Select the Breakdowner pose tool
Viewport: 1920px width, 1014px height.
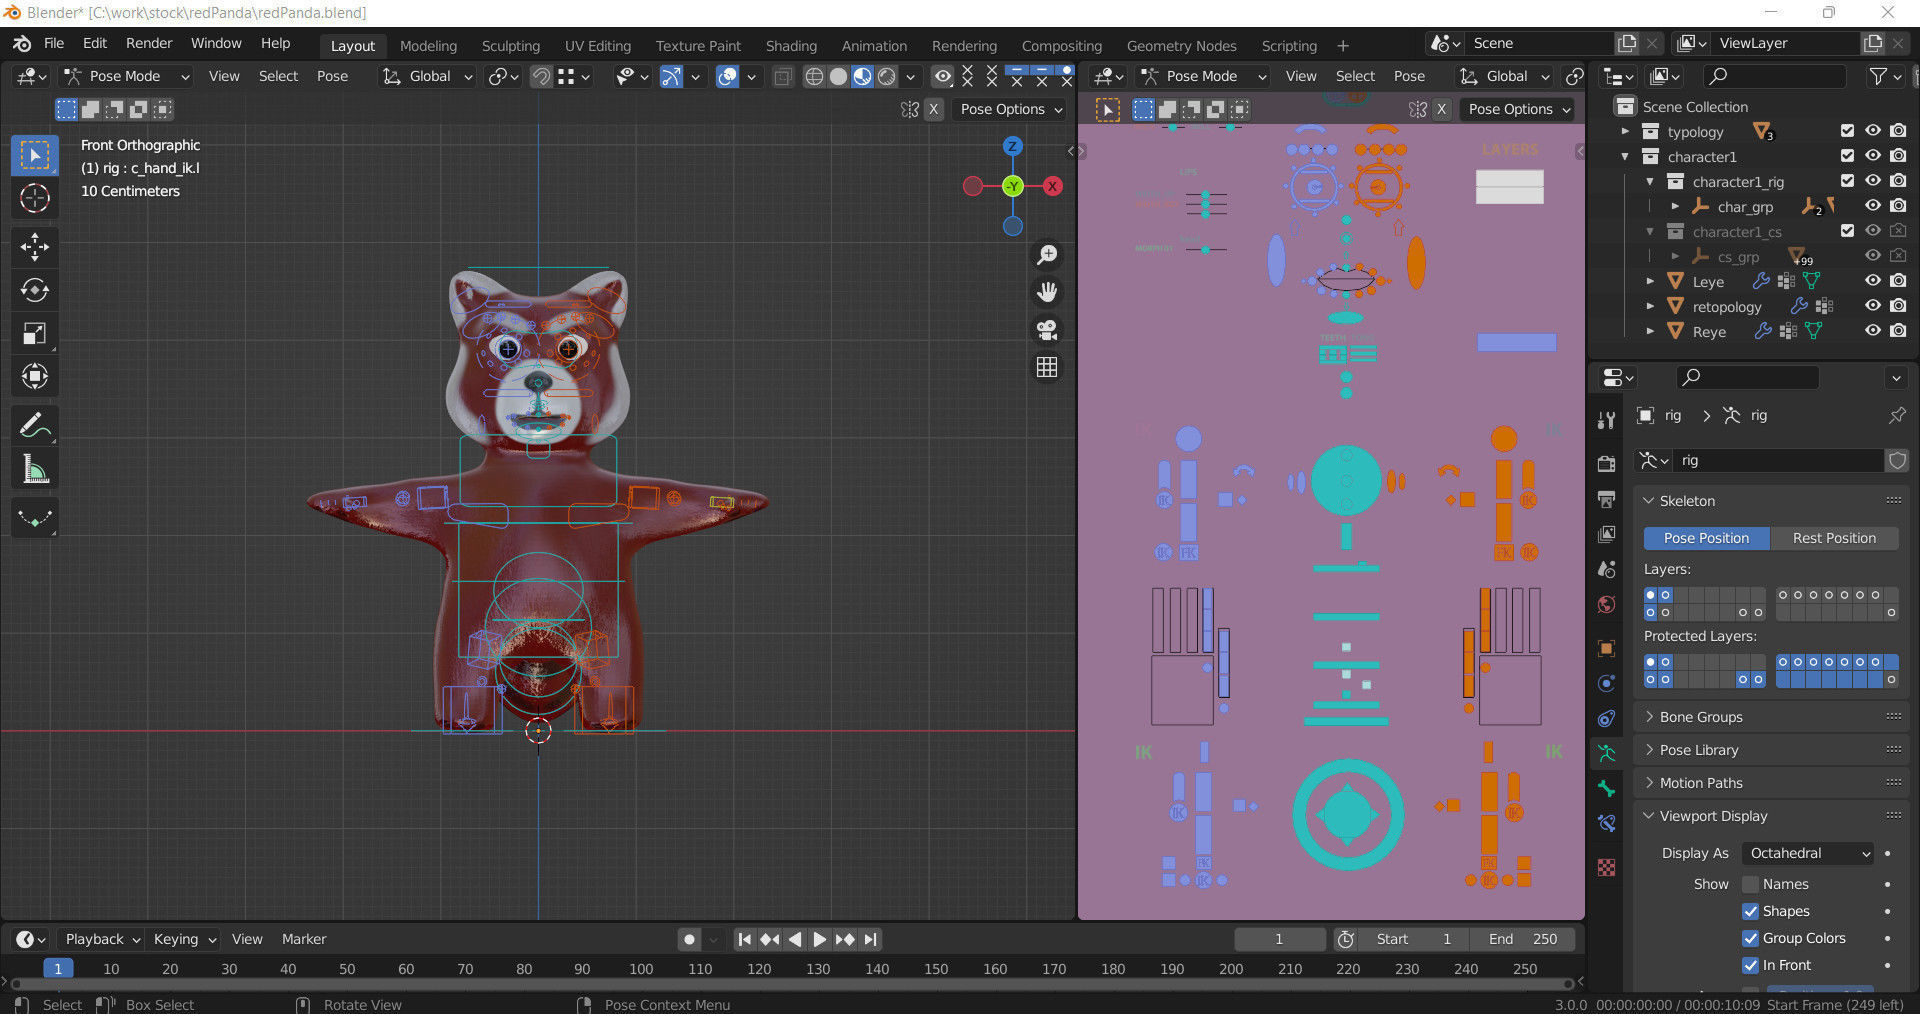coord(35,518)
